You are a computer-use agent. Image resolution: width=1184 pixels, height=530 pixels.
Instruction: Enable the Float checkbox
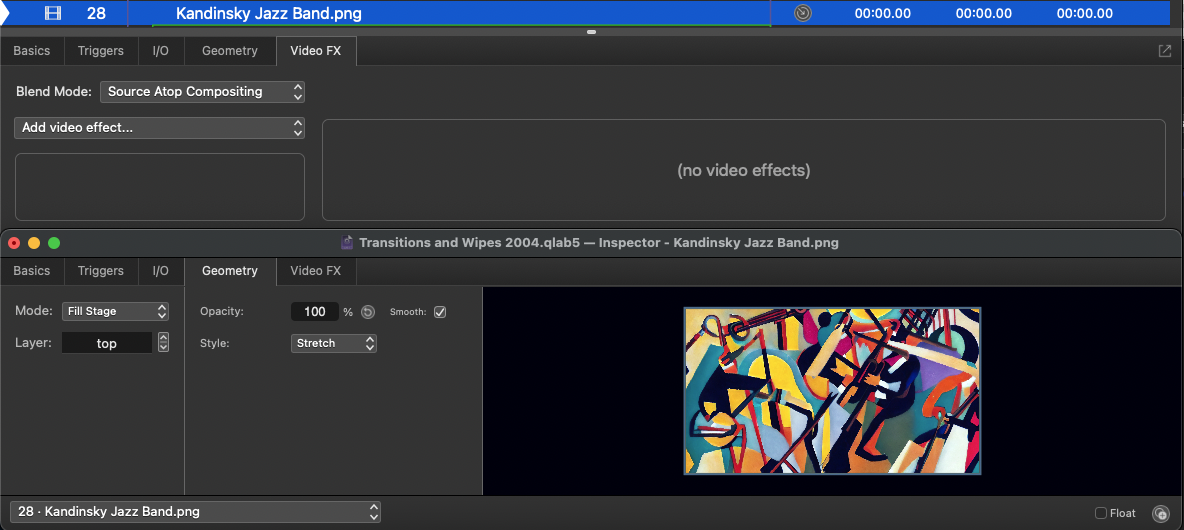(1101, 513)
